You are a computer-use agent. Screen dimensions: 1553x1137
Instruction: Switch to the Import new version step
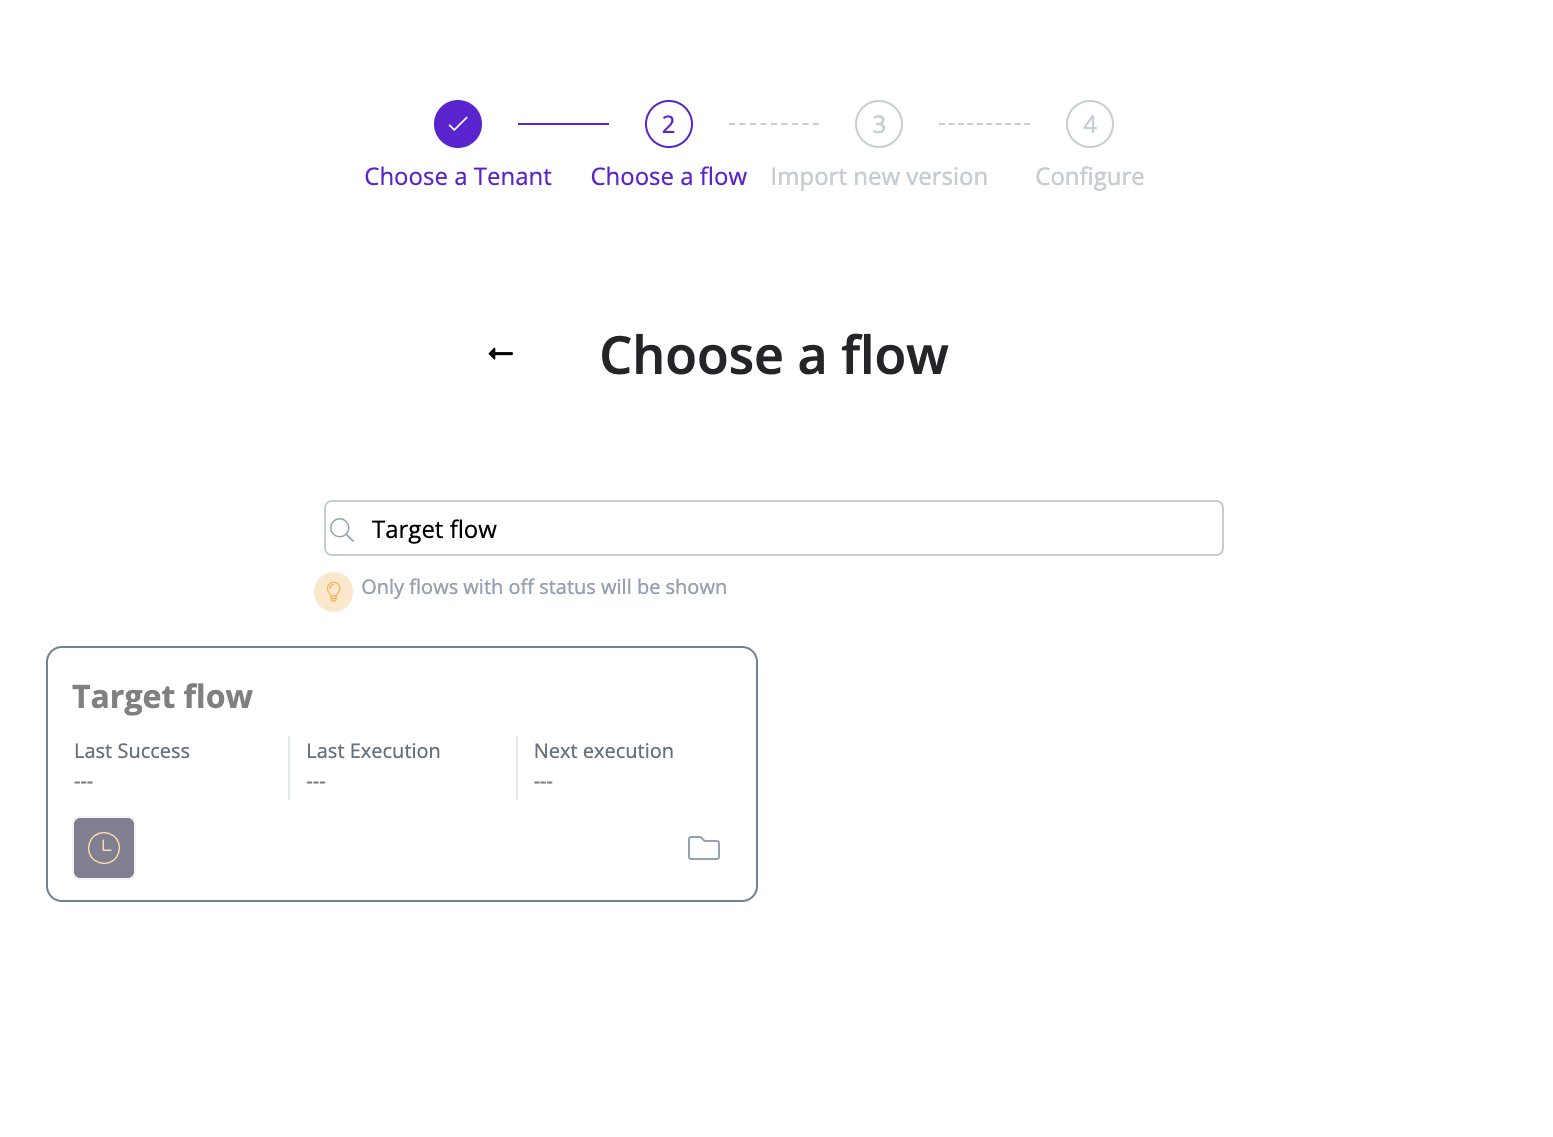pyautogui.click(x=878, y=176)
